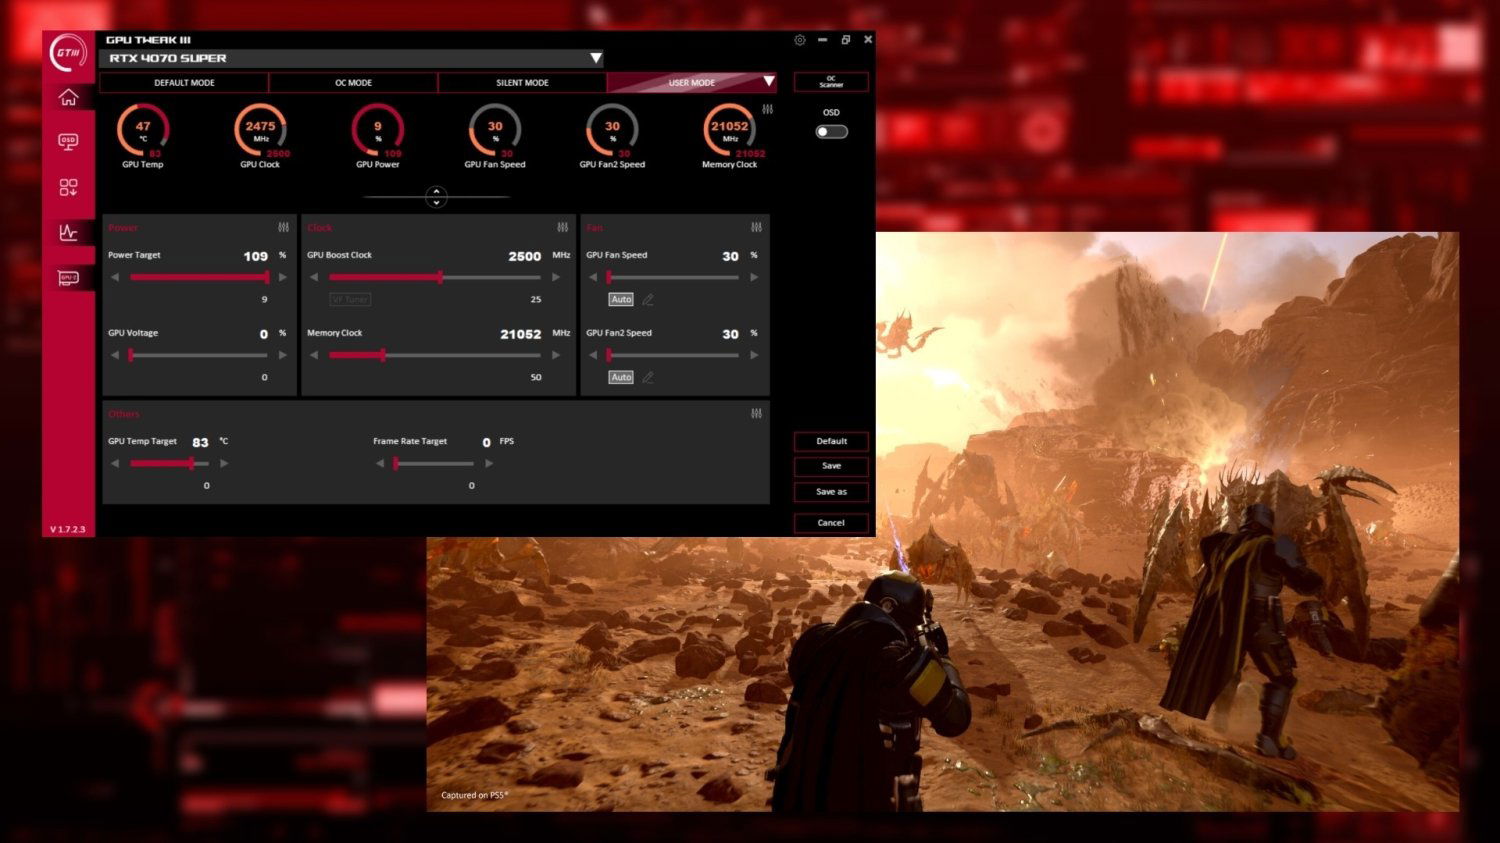
Task: Select the User Mode tab
Action: (x=692, y=83)
